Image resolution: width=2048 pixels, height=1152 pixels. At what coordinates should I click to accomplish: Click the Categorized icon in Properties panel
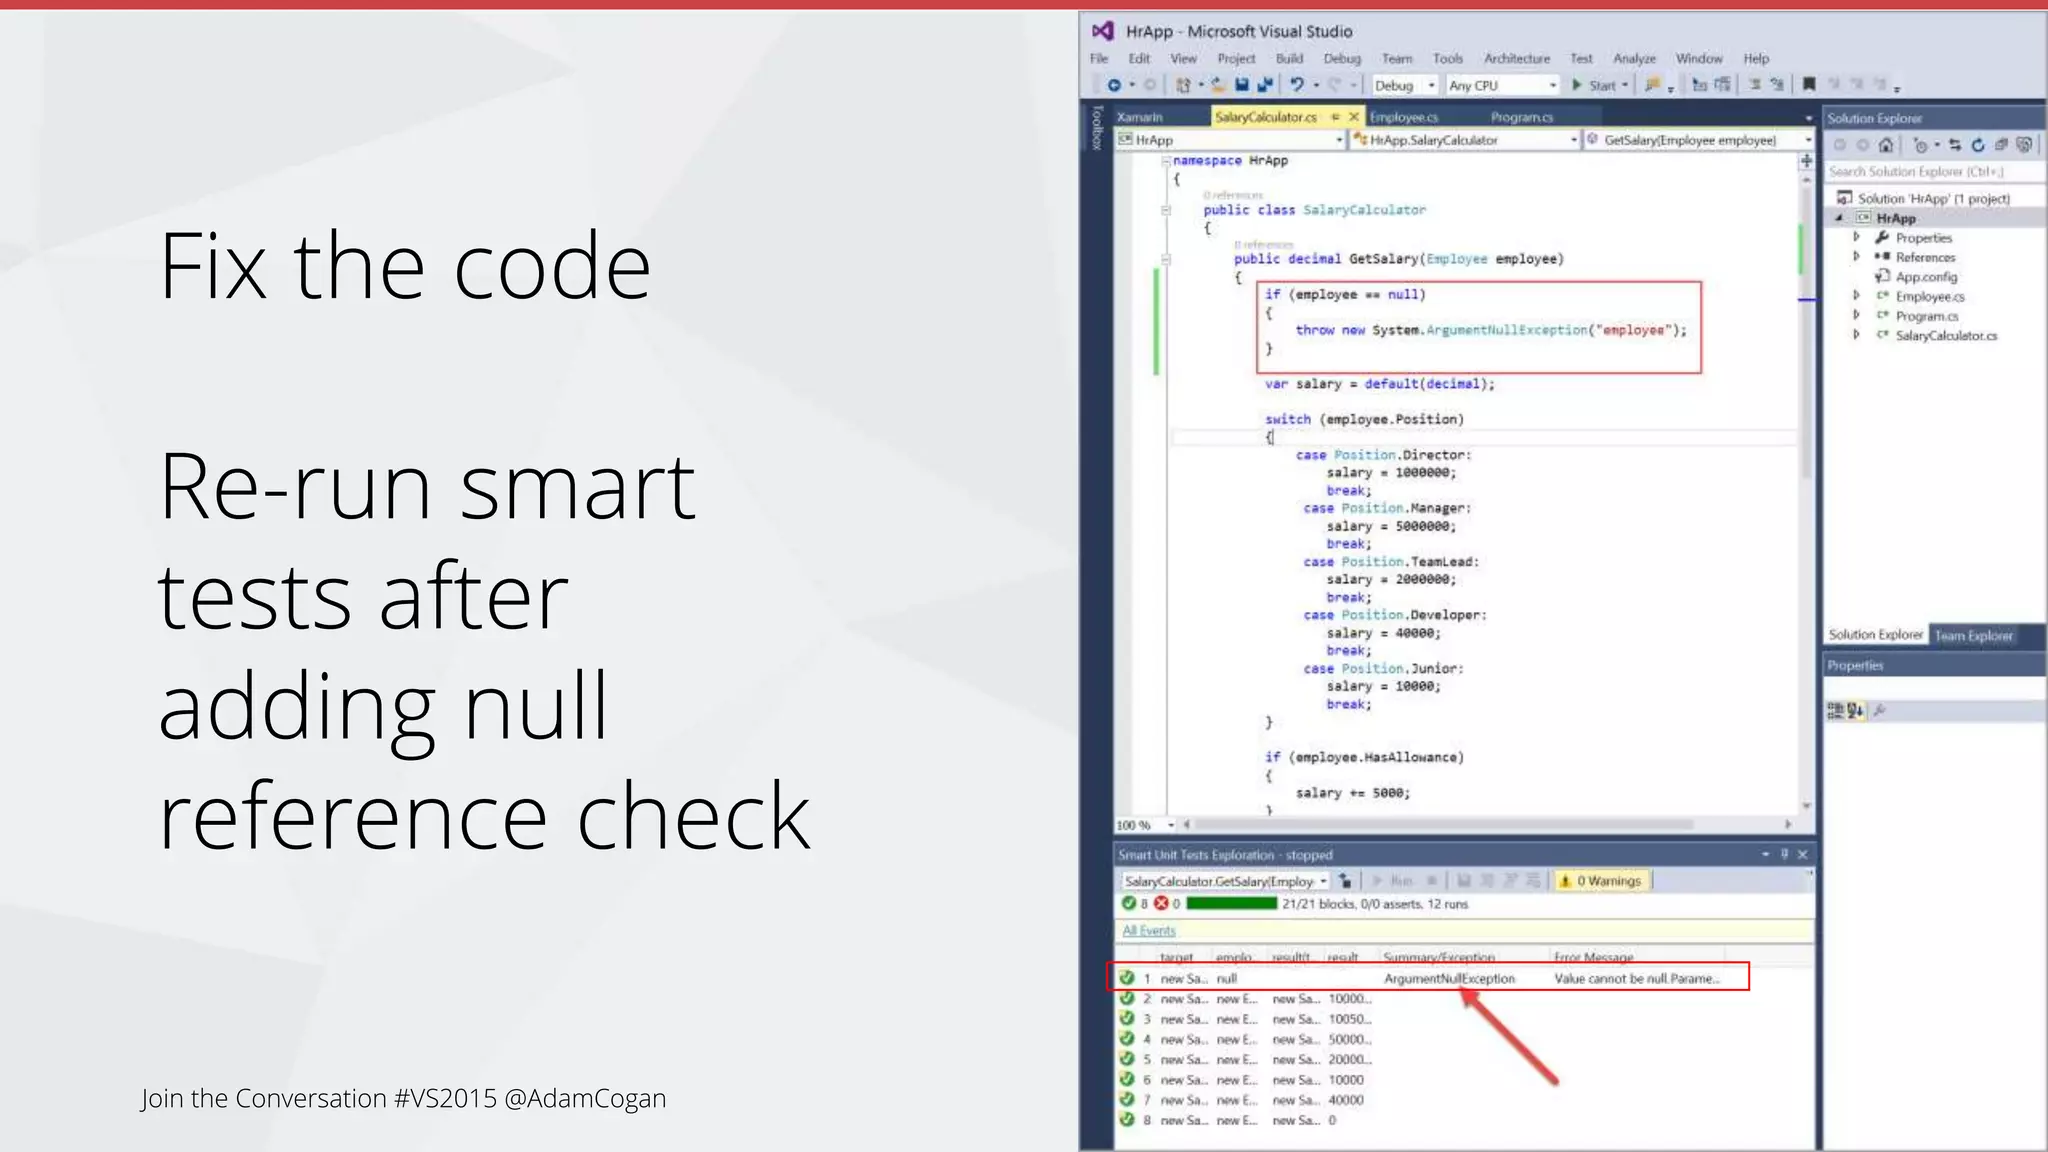(x=1835, y=711)
